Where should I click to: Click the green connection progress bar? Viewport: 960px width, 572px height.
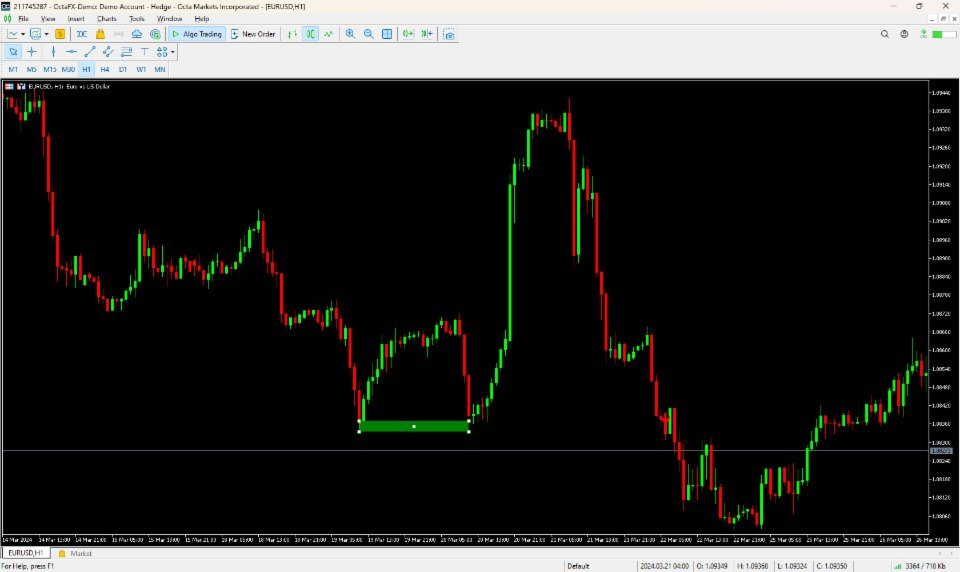[x=942, y=34]
